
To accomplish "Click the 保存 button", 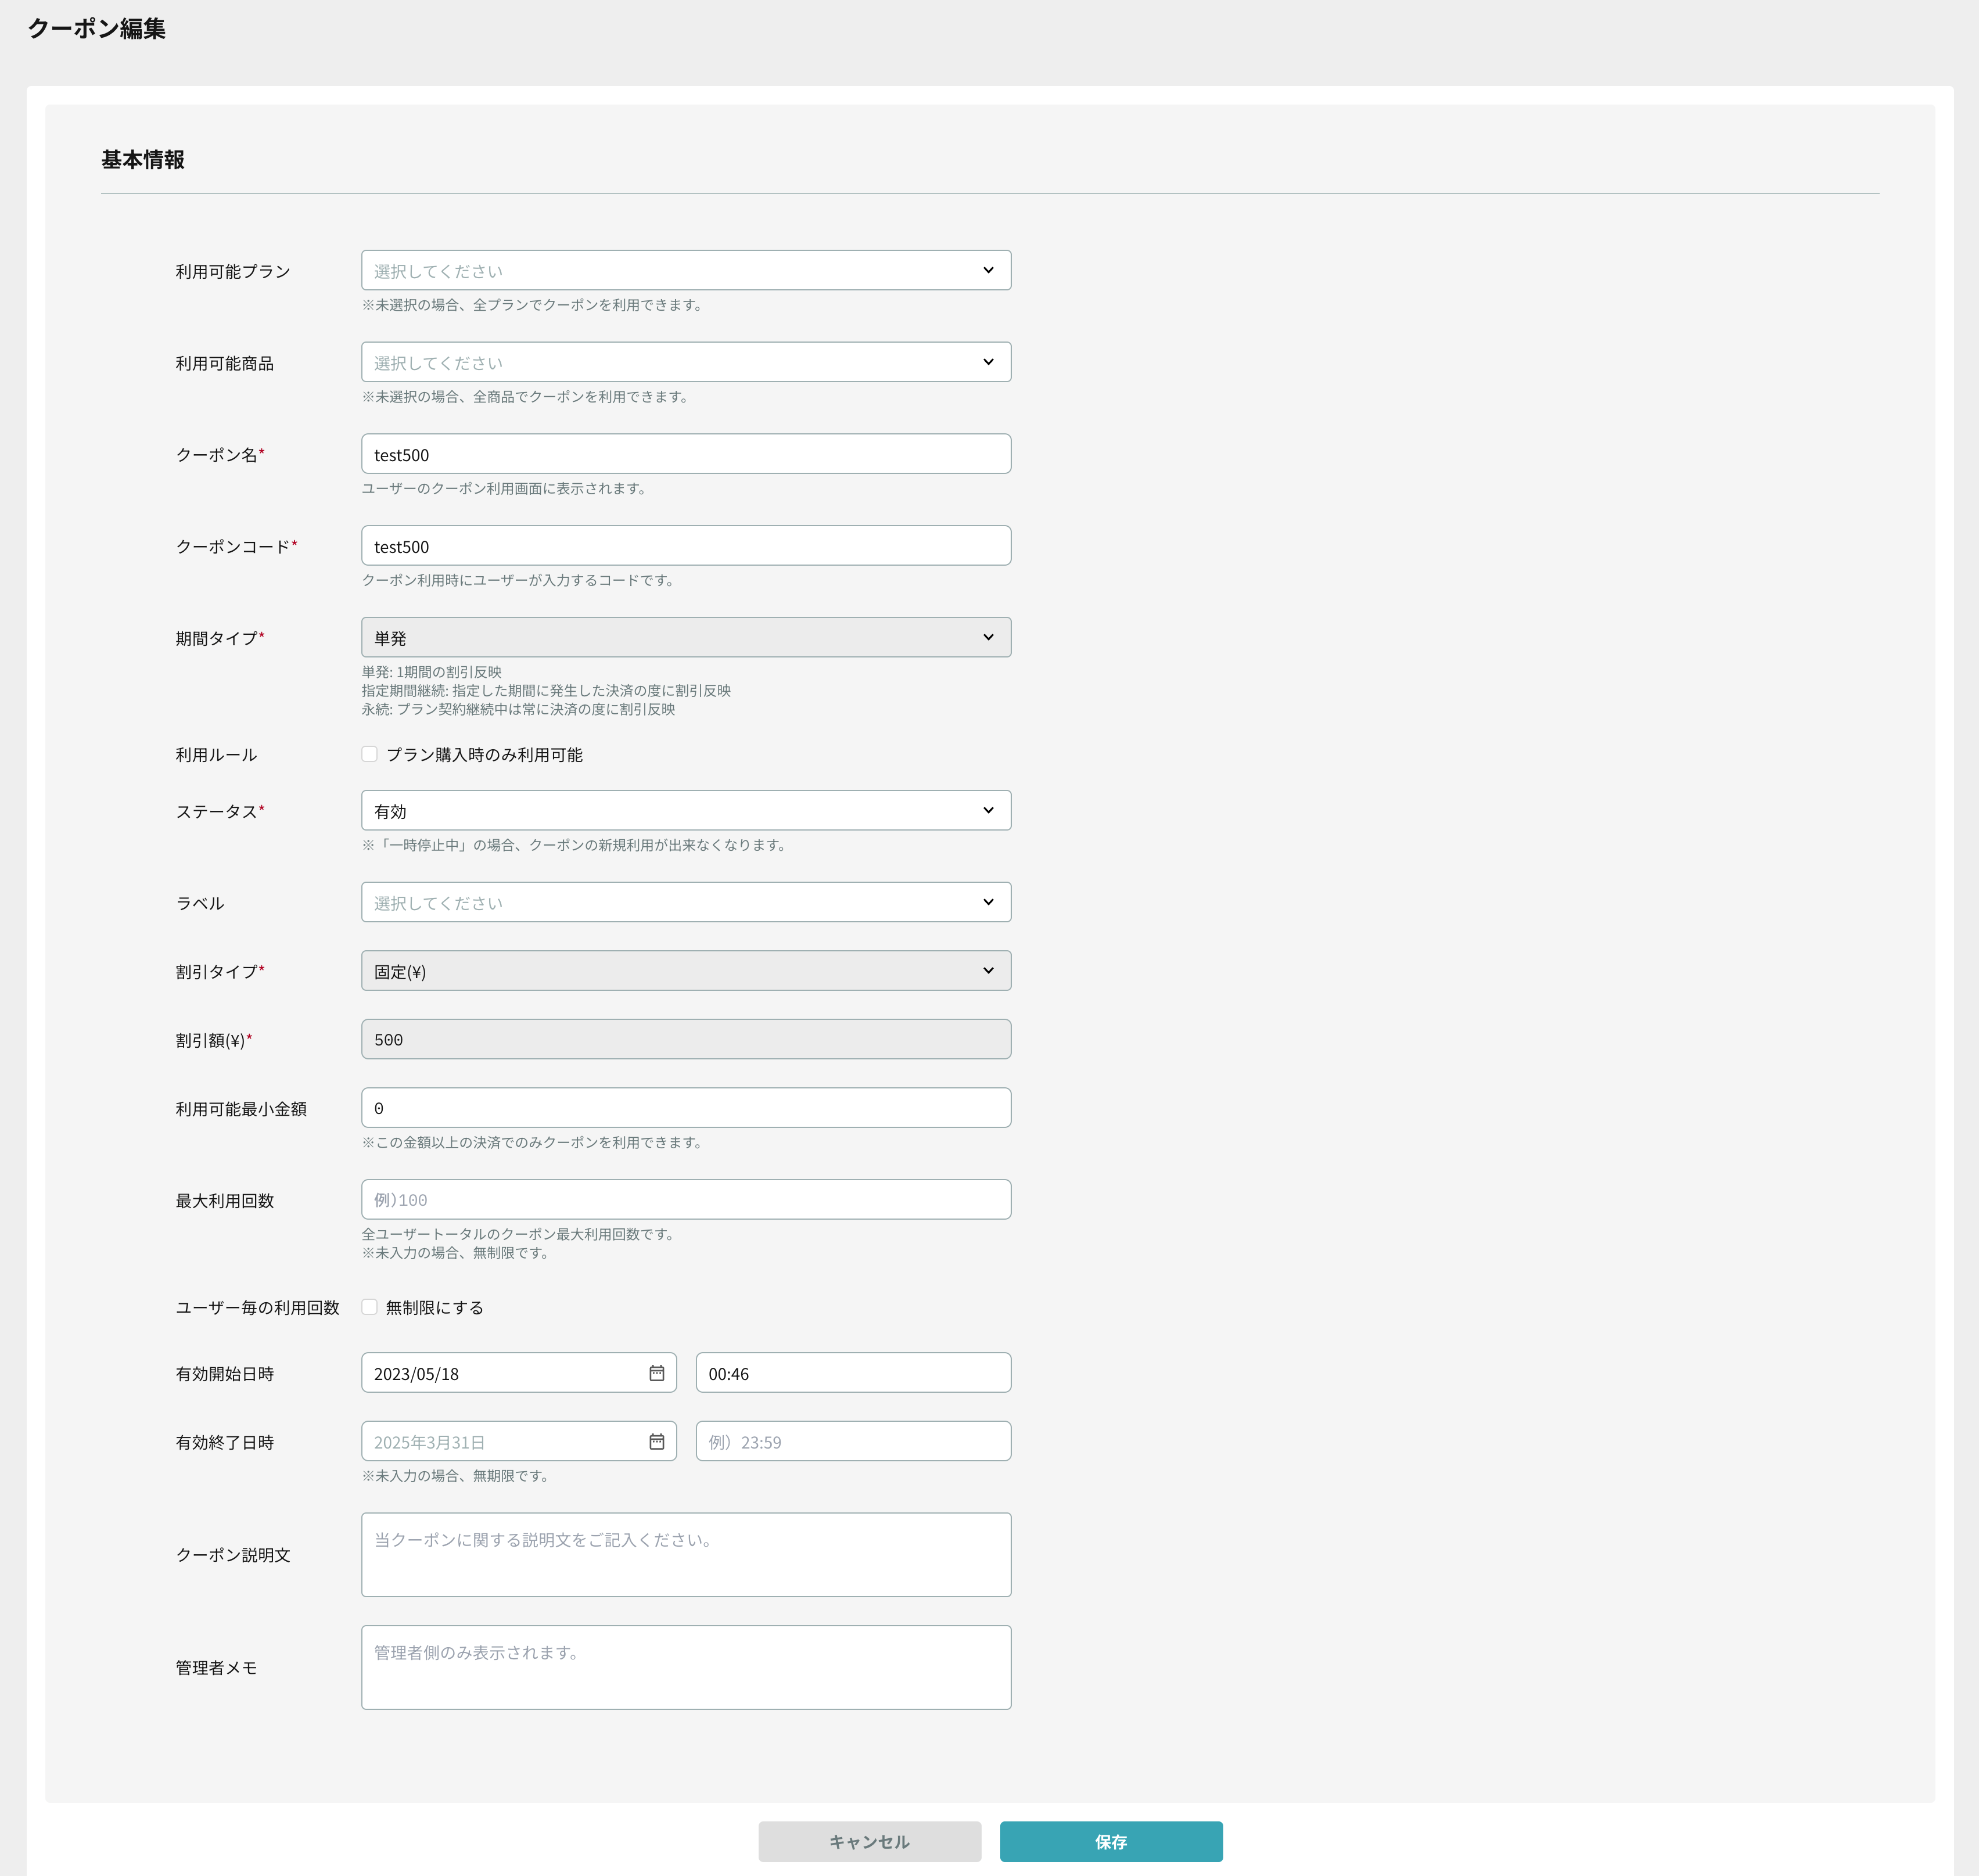I will [x=1111, y=1841].
